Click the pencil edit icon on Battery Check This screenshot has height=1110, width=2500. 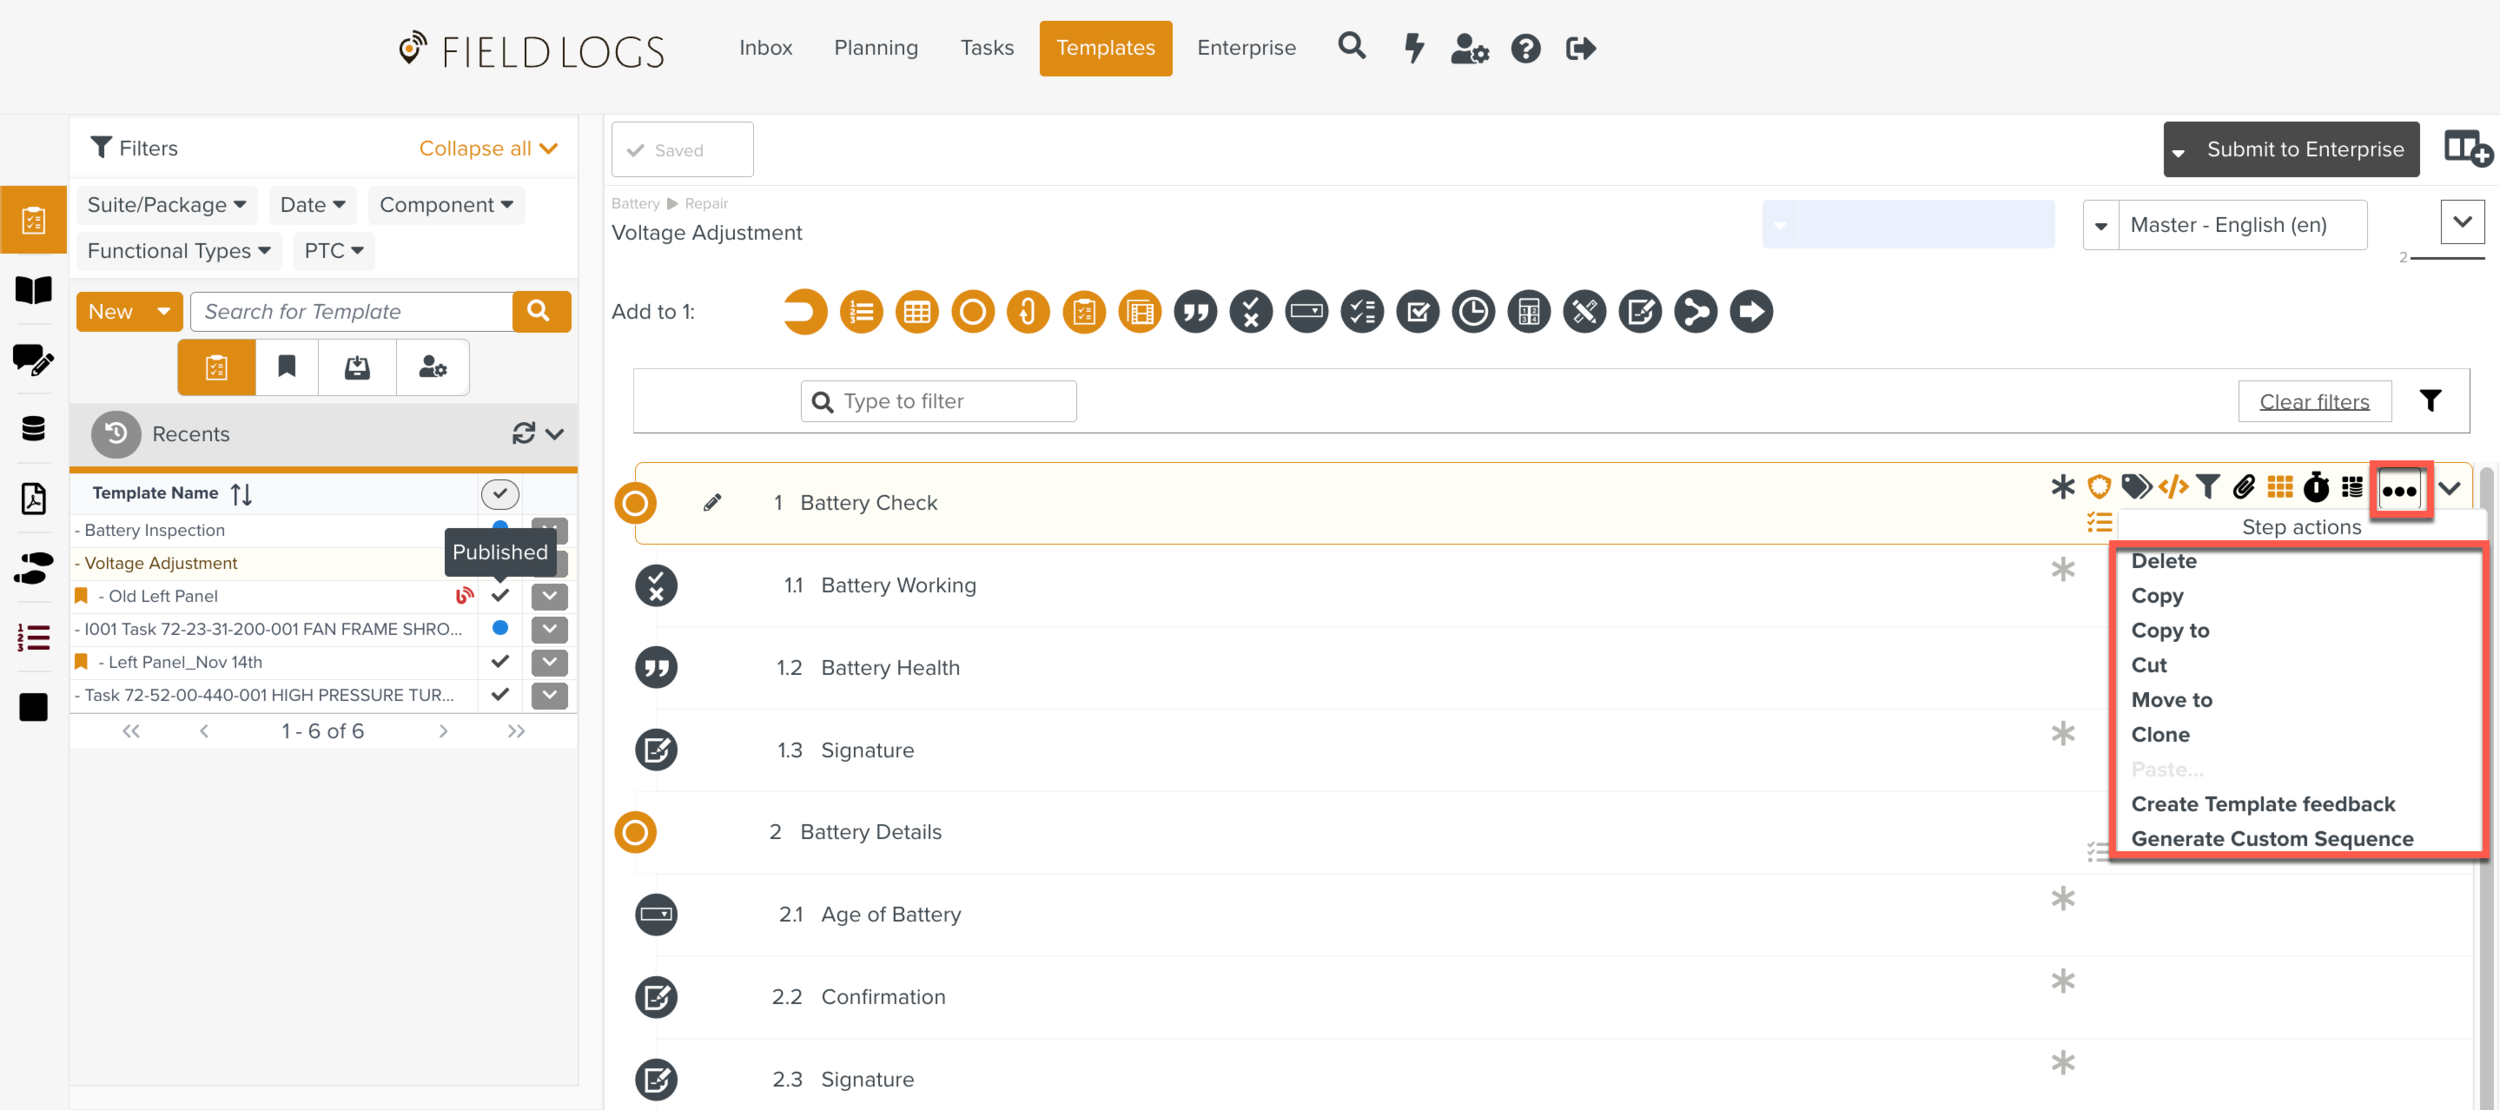click(712, 503)
